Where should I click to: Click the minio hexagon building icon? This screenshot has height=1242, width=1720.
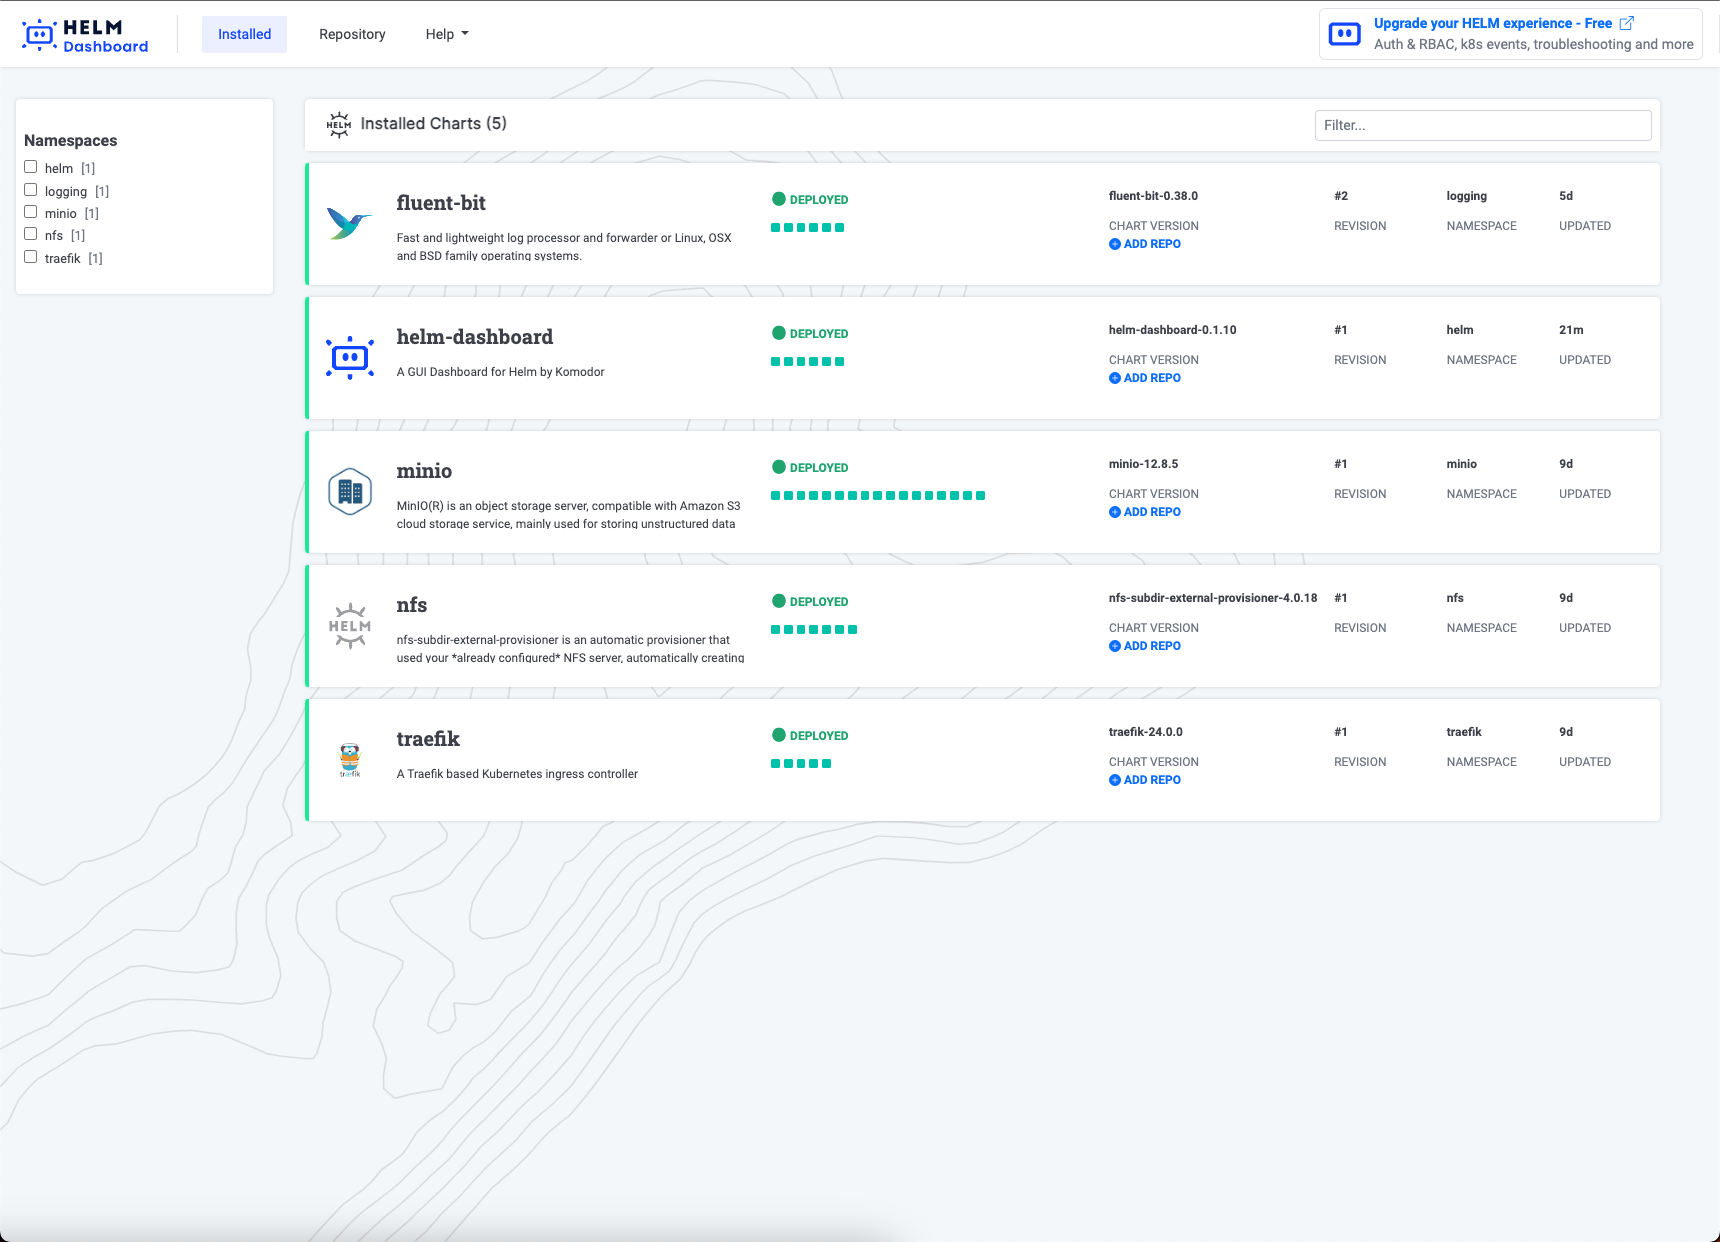[350, 492]
